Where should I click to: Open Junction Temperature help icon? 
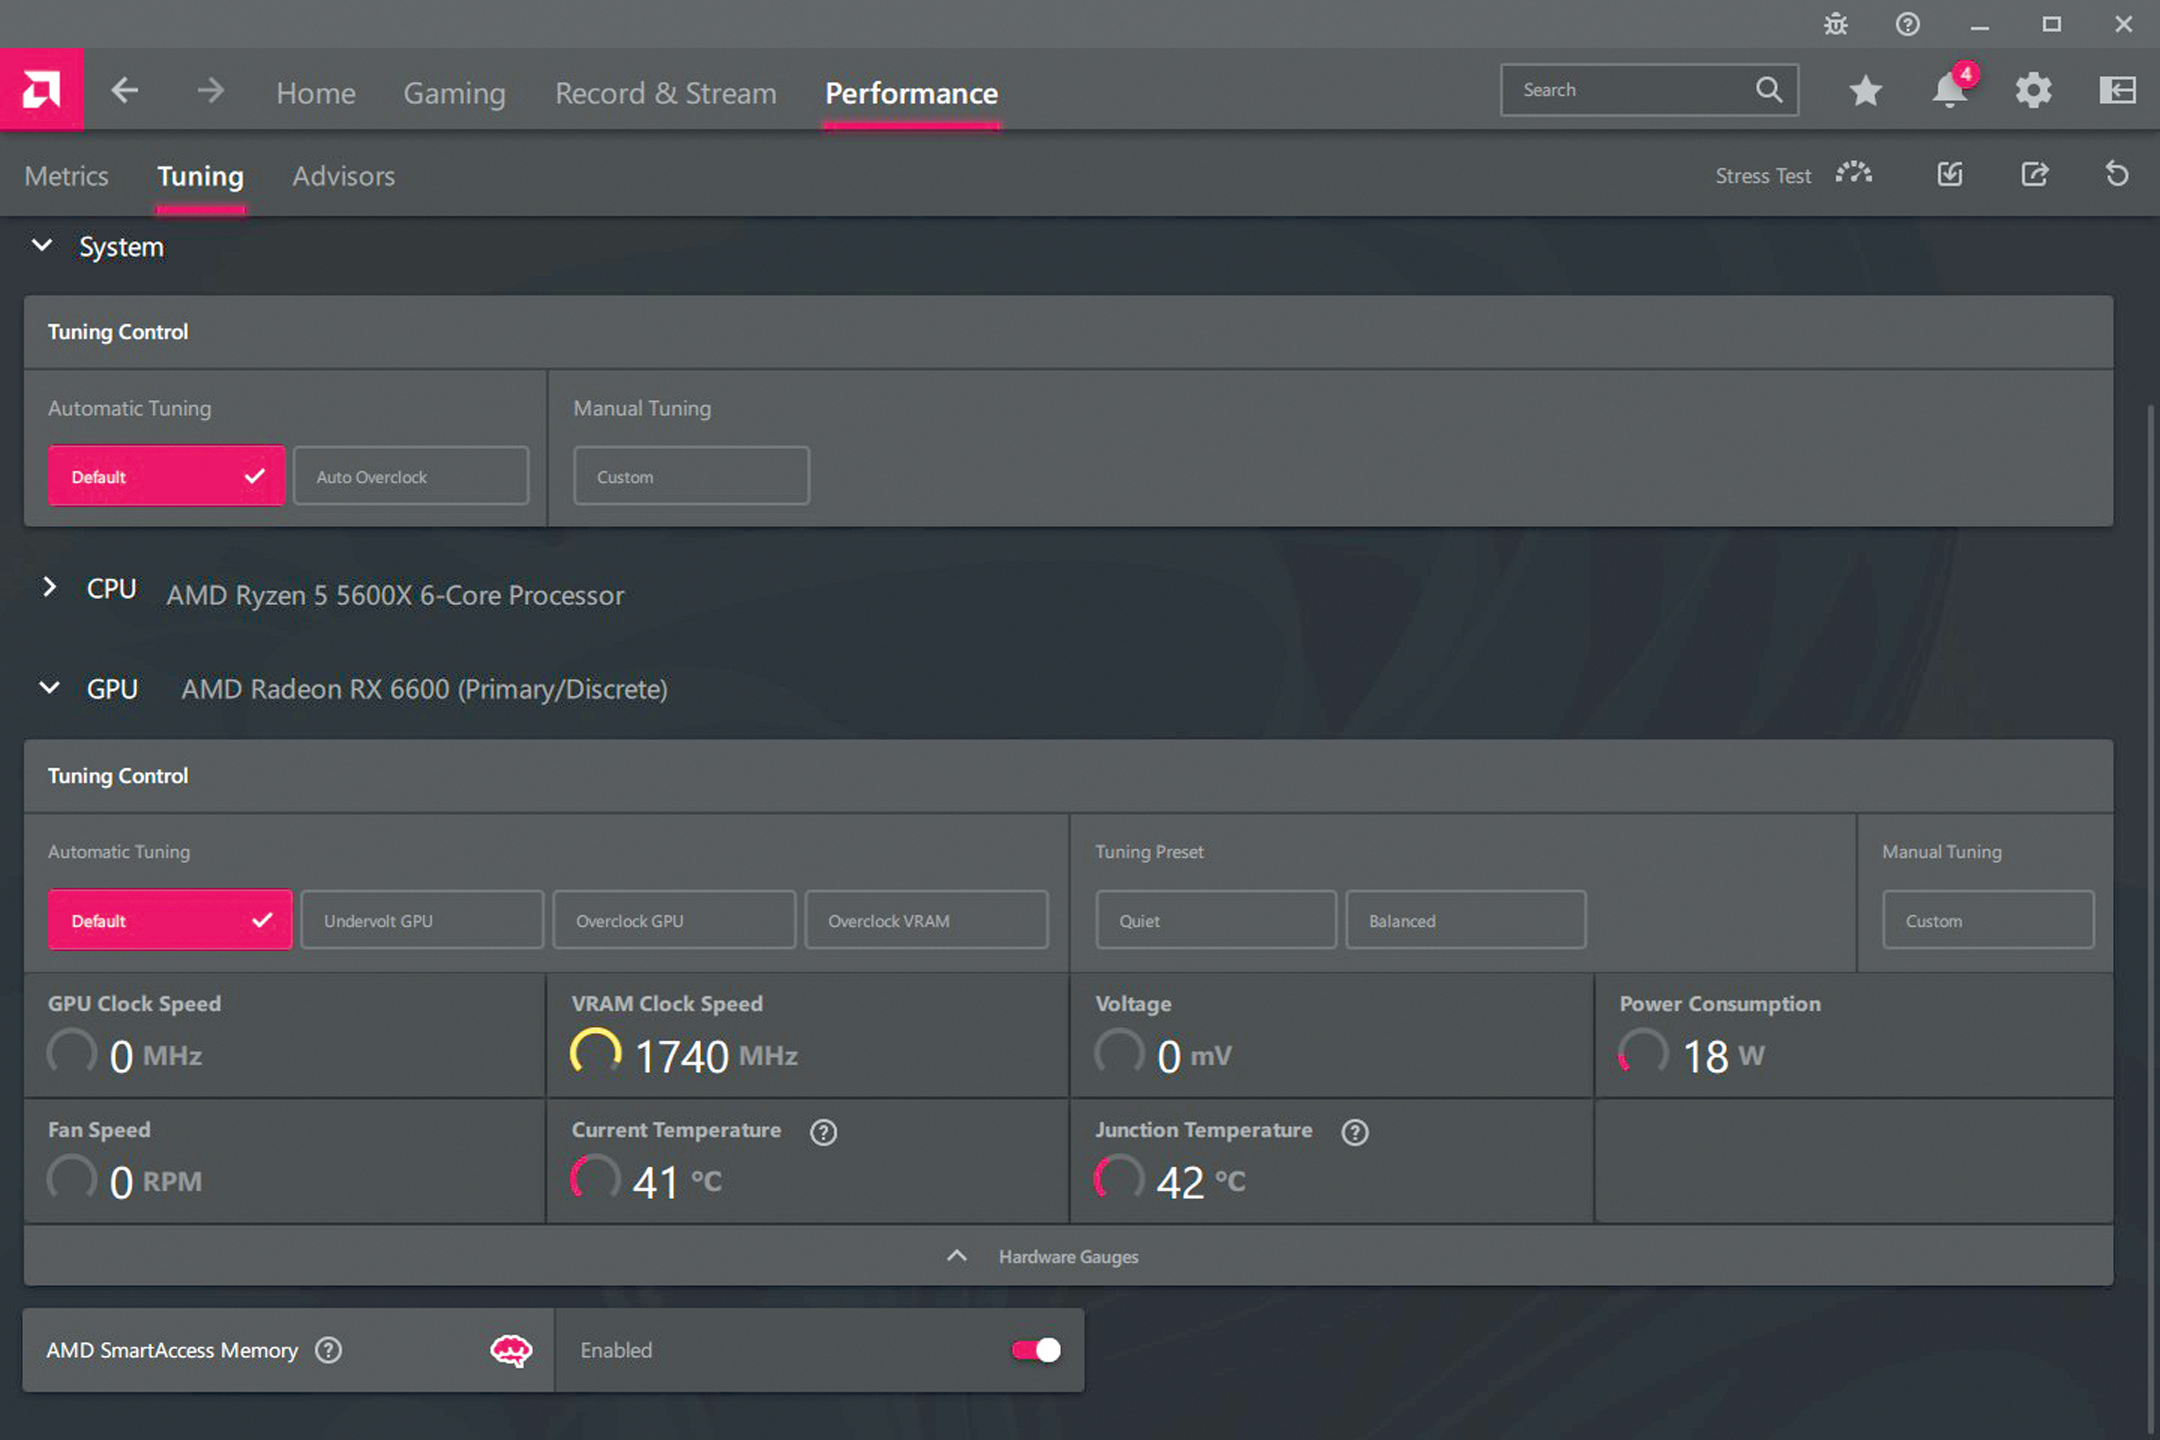[1355, 1132]
